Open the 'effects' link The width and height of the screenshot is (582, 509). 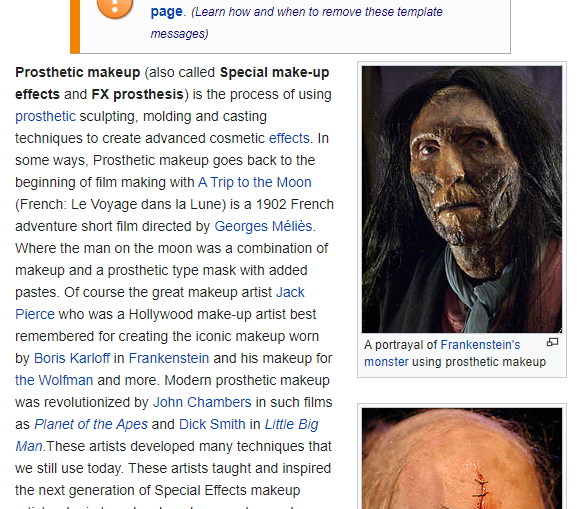(289, 138)
